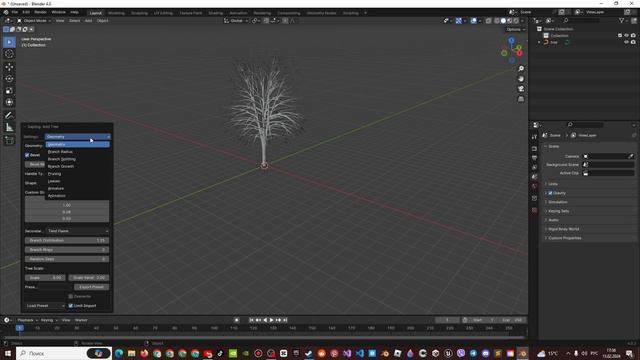
Task: Disable Collection render camera icon
Action: point(633,36)
